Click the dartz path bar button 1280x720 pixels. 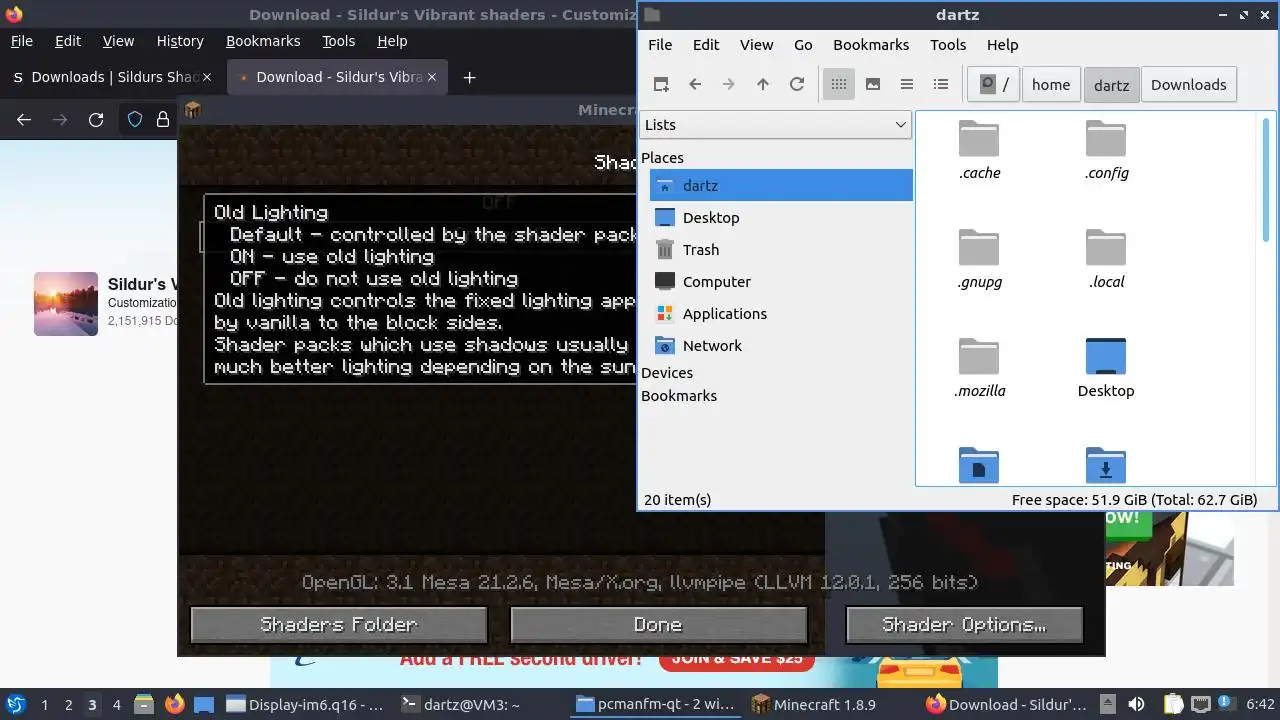(1111, 85)
